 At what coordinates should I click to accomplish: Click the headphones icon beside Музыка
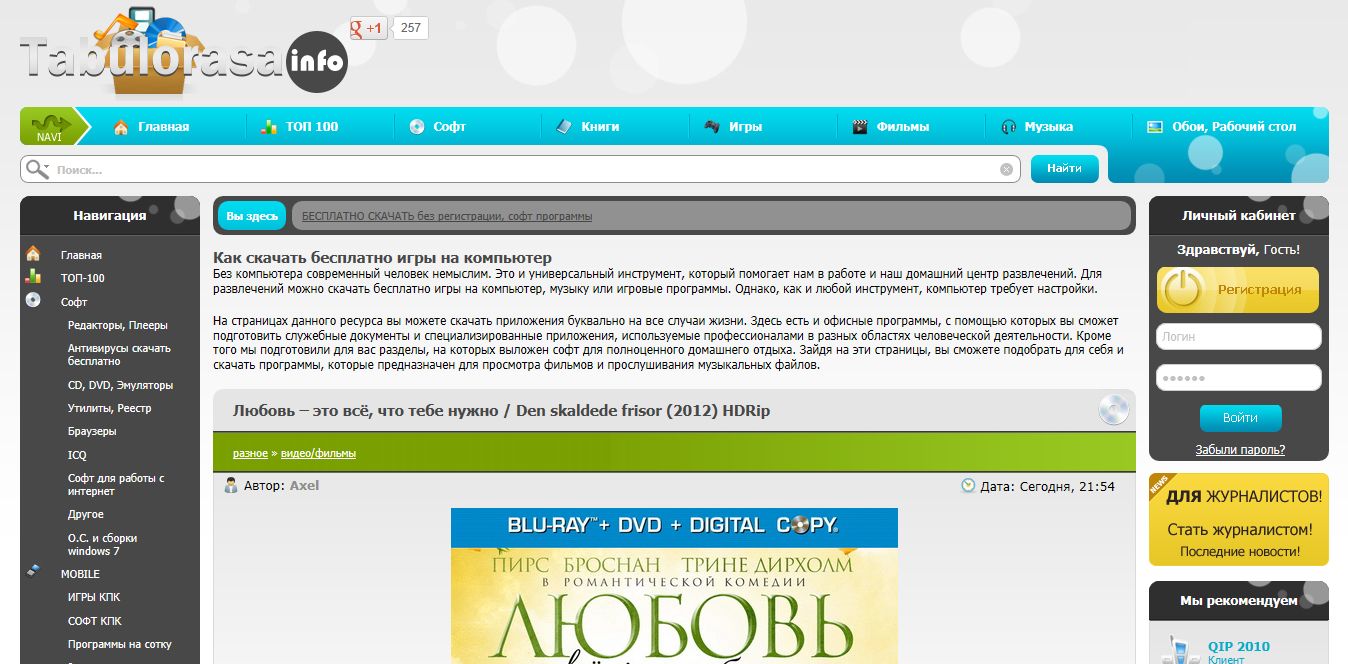click(1007, 127)
